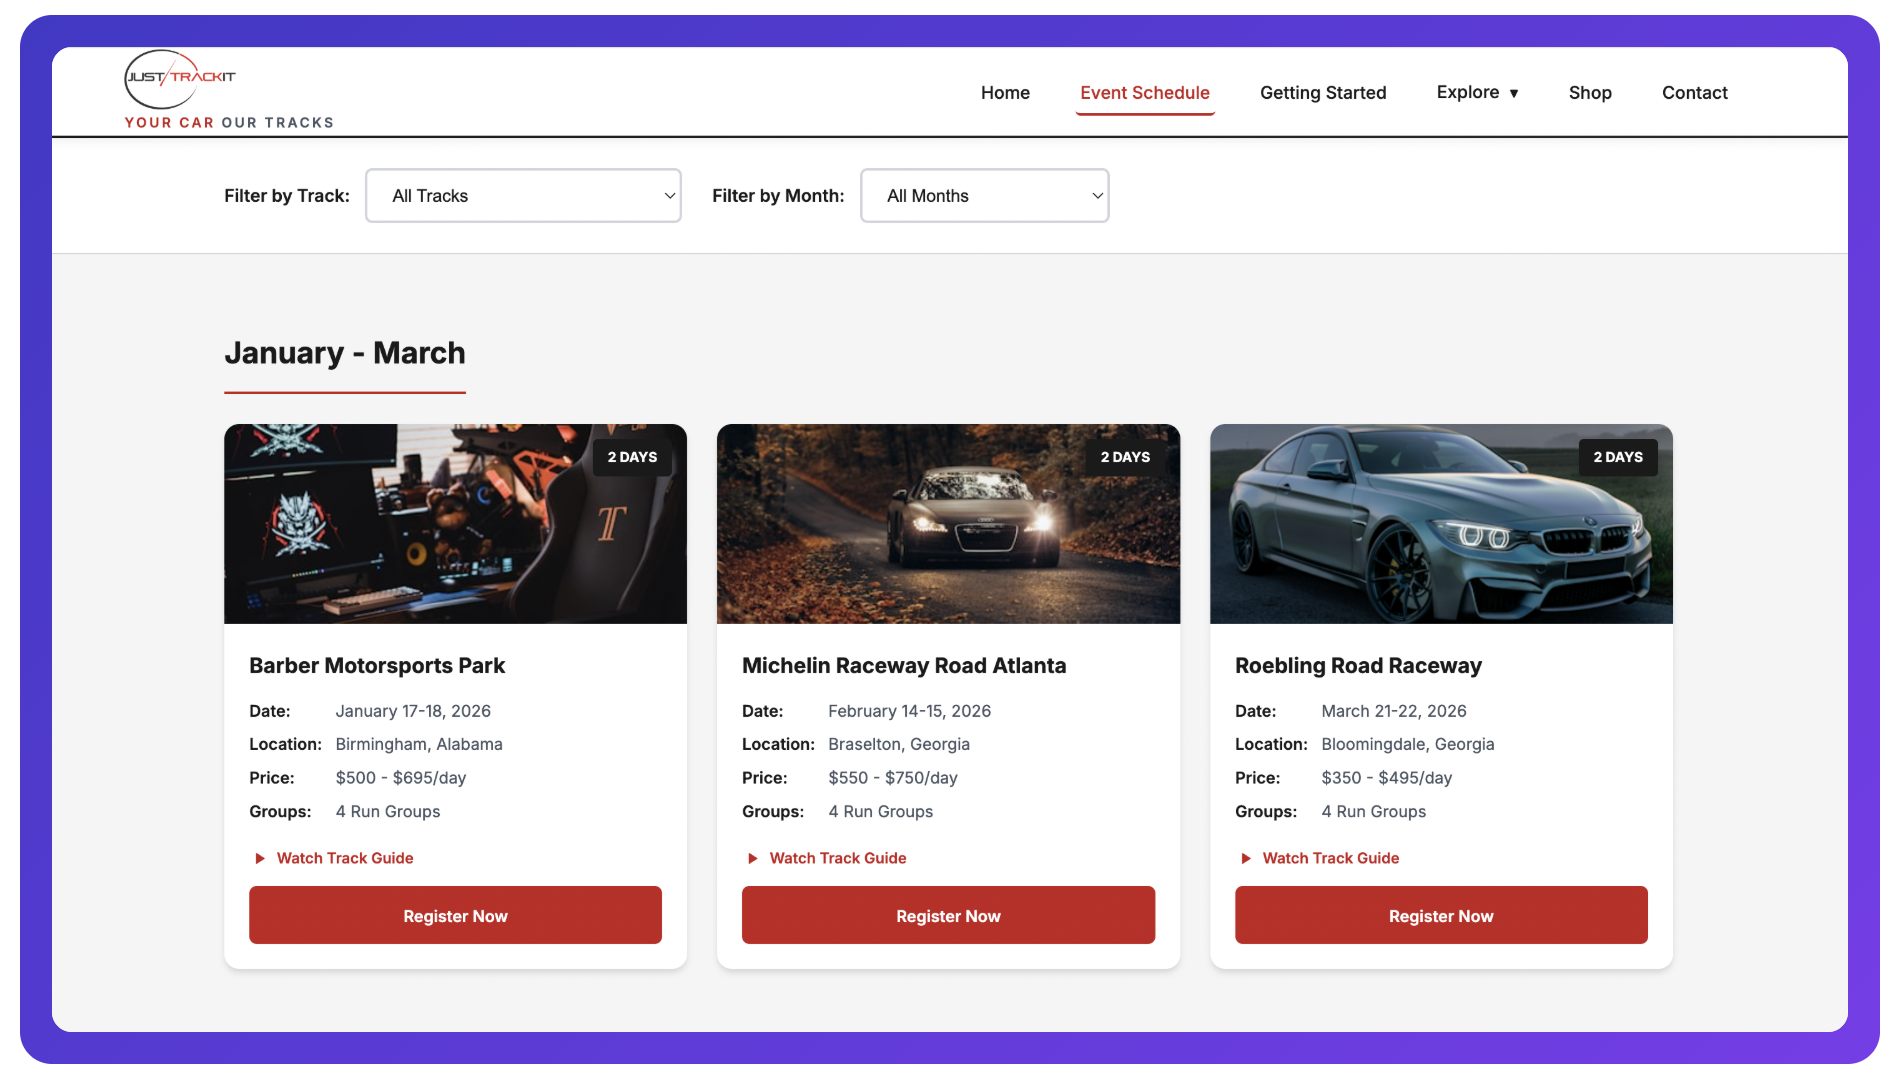Register Now for Barber Motorsports Park
The height and width of the screenshot is (1092, 1898).
pyautogui.click(x=455, y=915)
